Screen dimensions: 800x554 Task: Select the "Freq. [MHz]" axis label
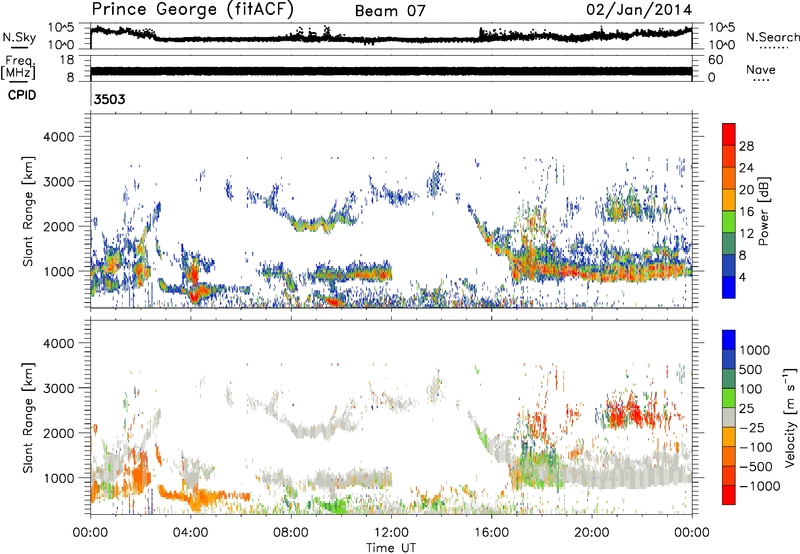point(18,68)
